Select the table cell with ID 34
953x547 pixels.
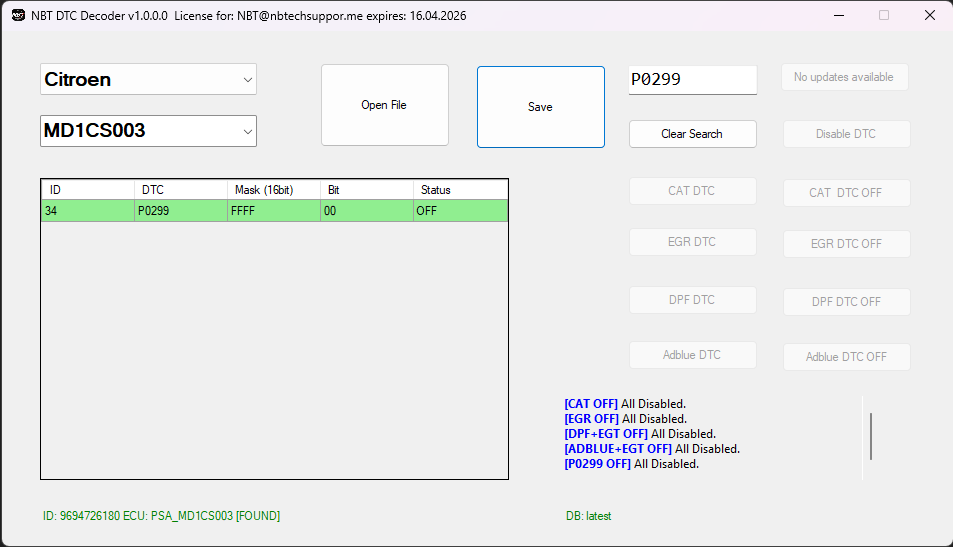pyautogui.click(x=88, y=211)
